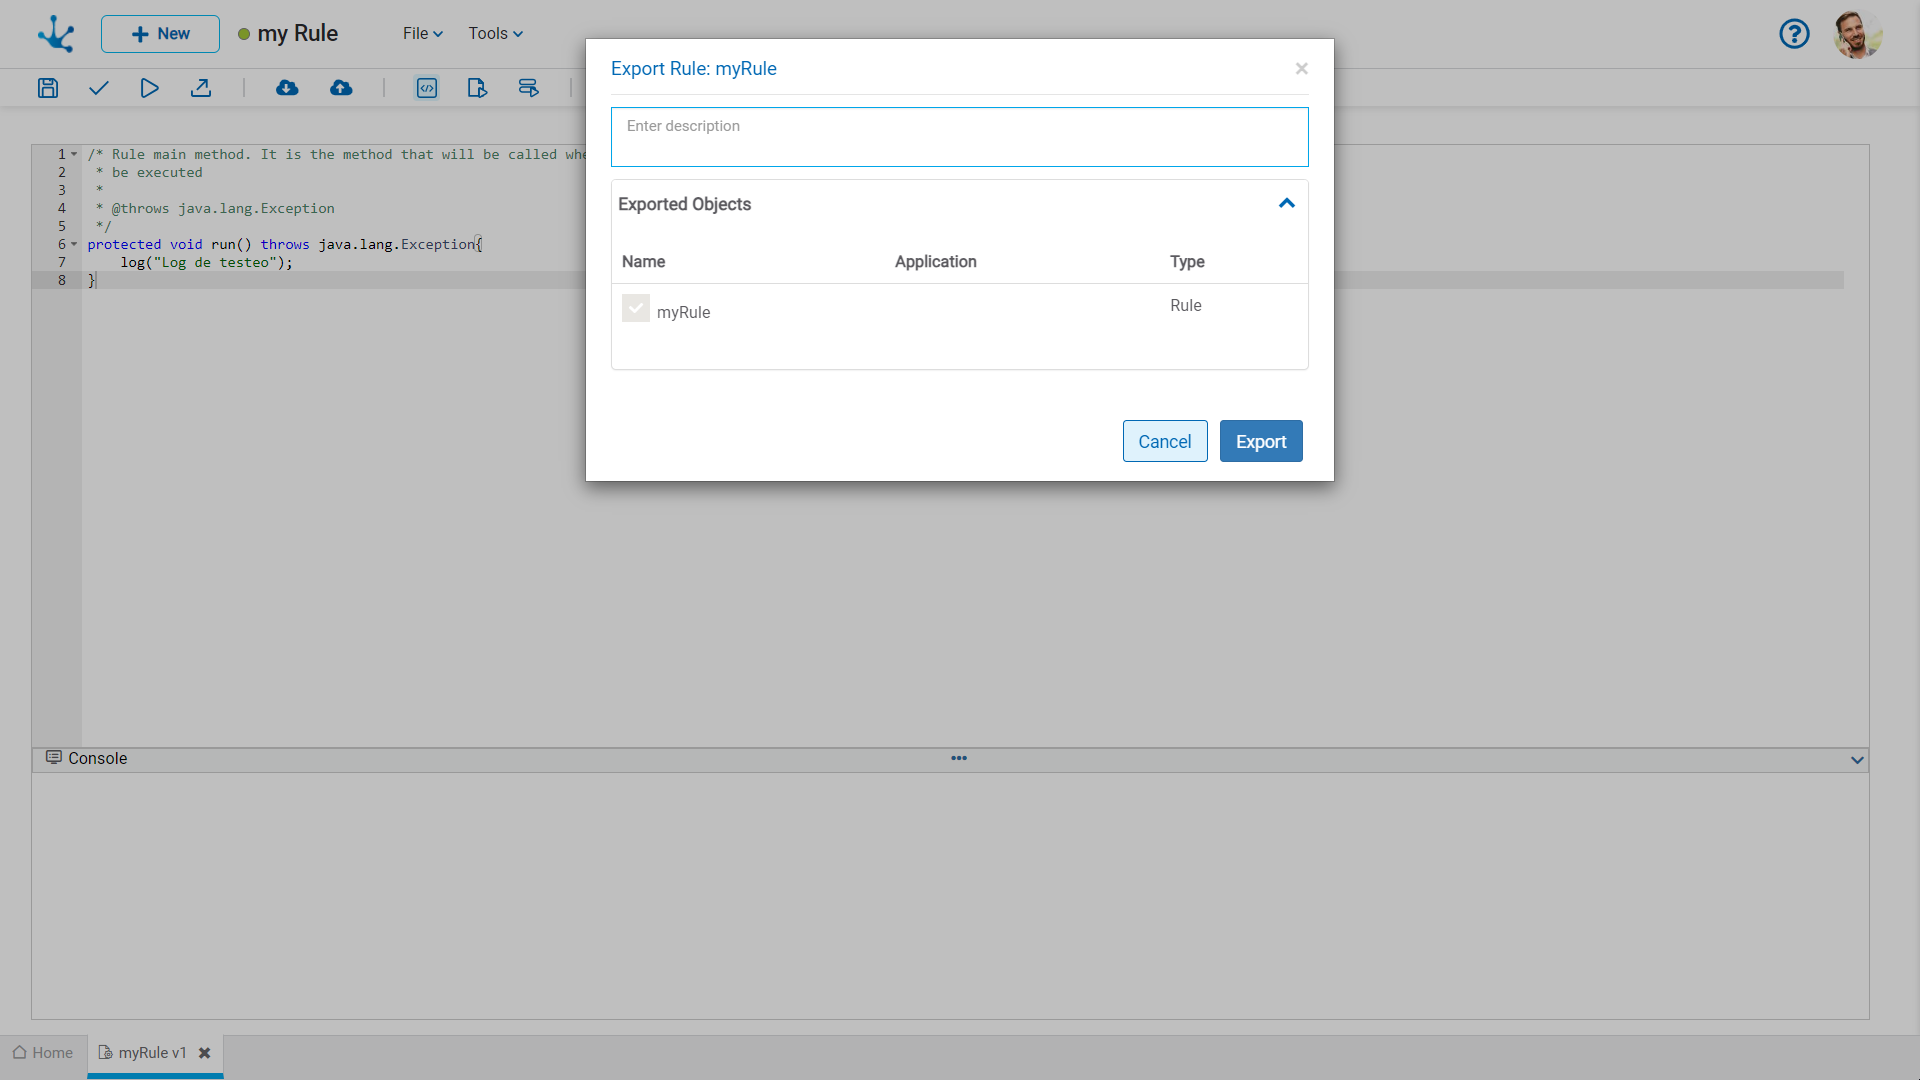Viewport: 1920px width, 1080px height.
Task: Click the Cancel button
Action: pyautogui.click(x=1164, y=441)
